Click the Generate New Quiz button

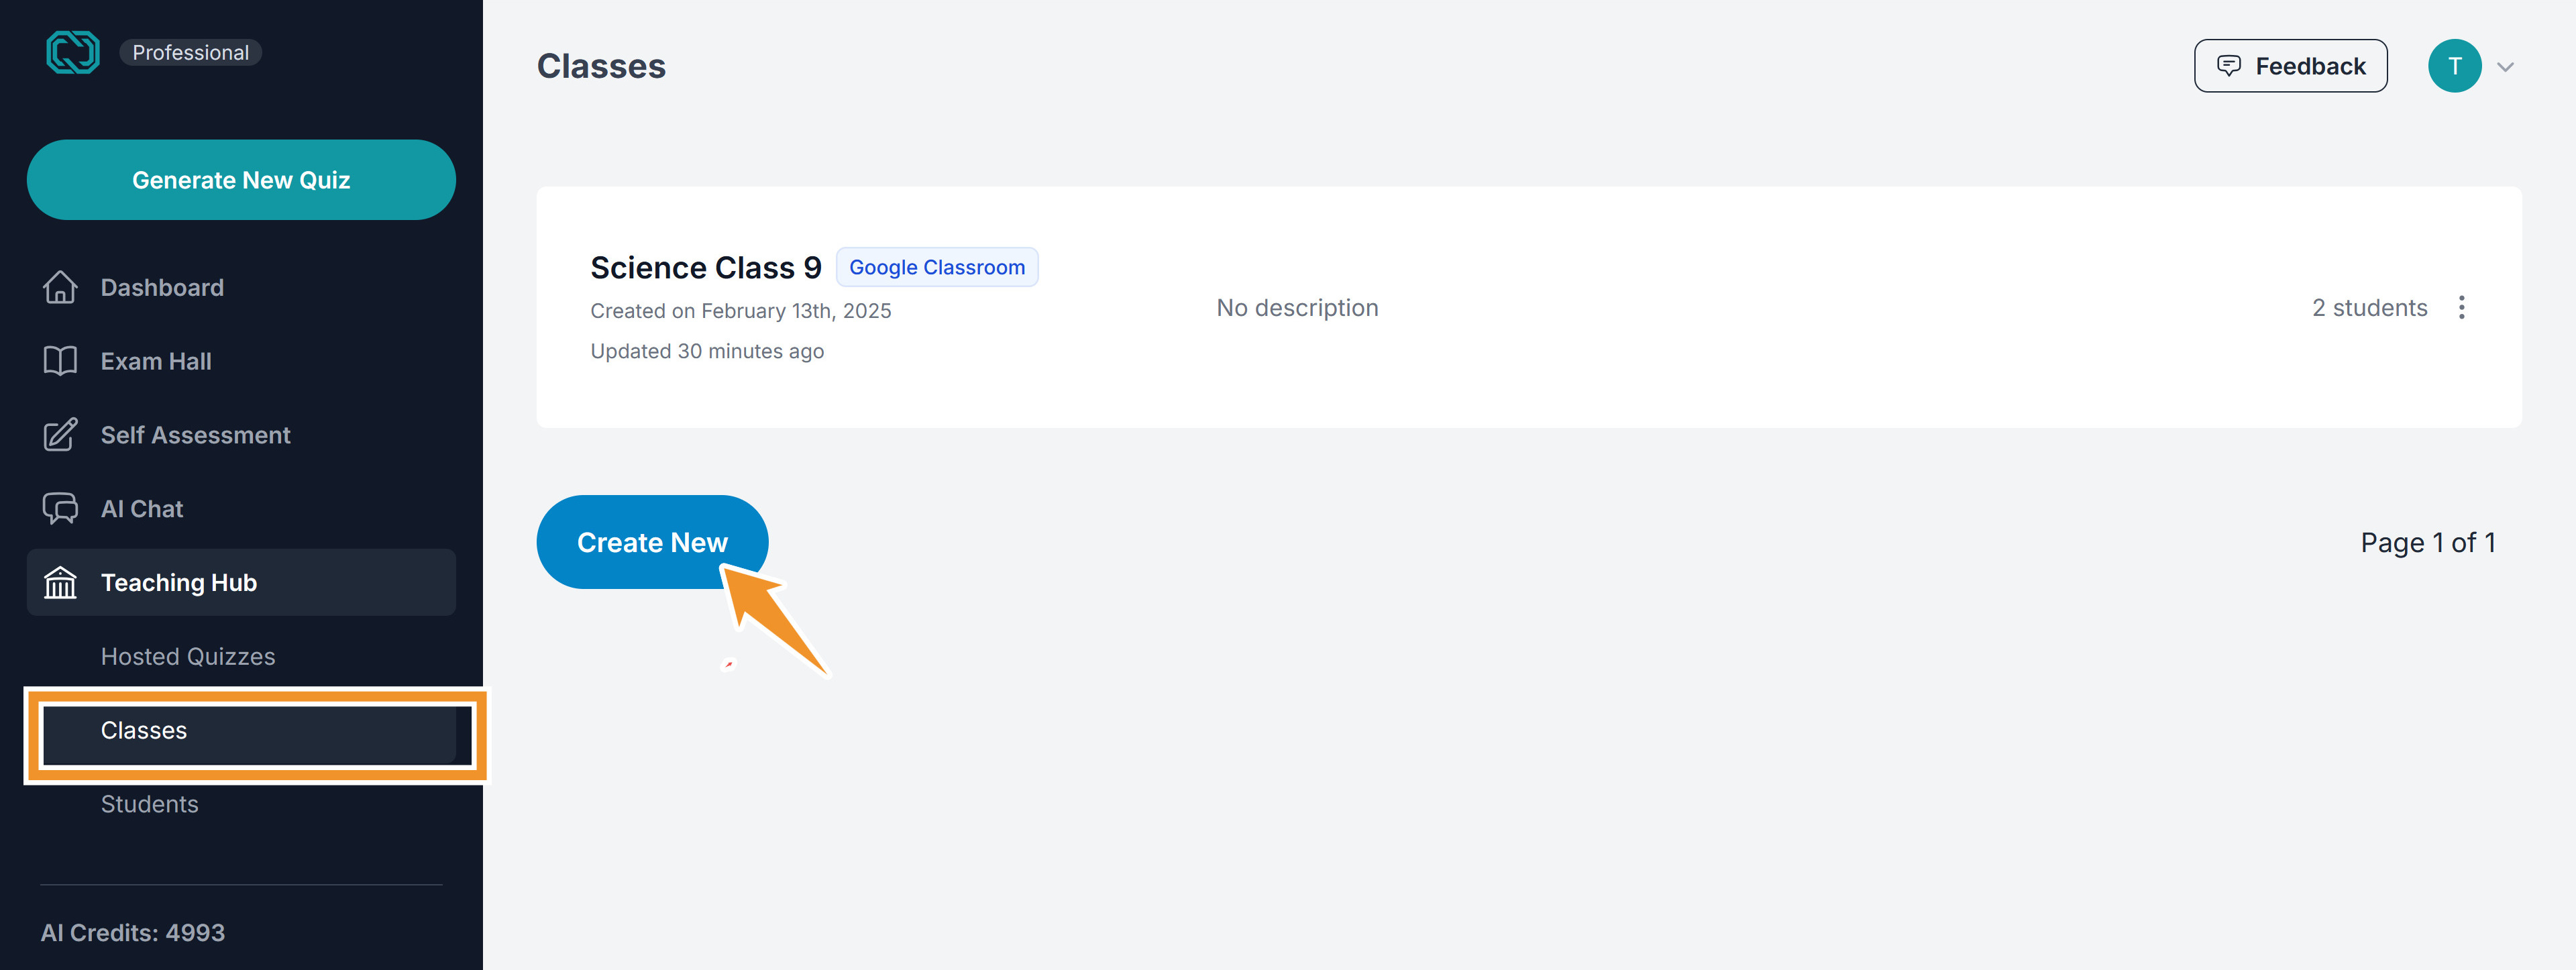point(241,180)
